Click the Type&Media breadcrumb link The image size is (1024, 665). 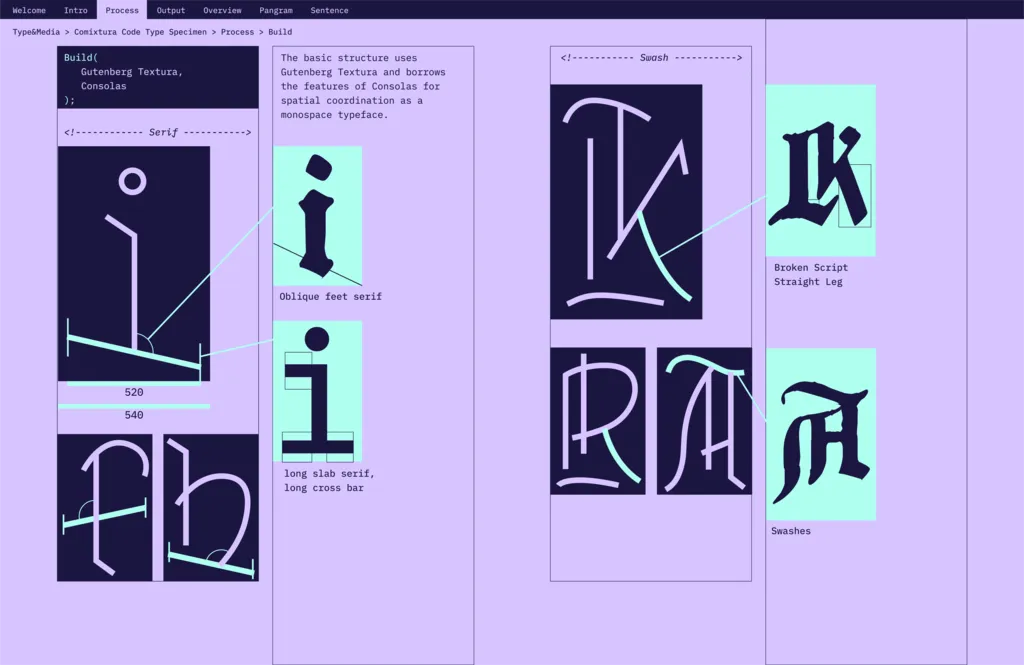click(x=36, y=32)
